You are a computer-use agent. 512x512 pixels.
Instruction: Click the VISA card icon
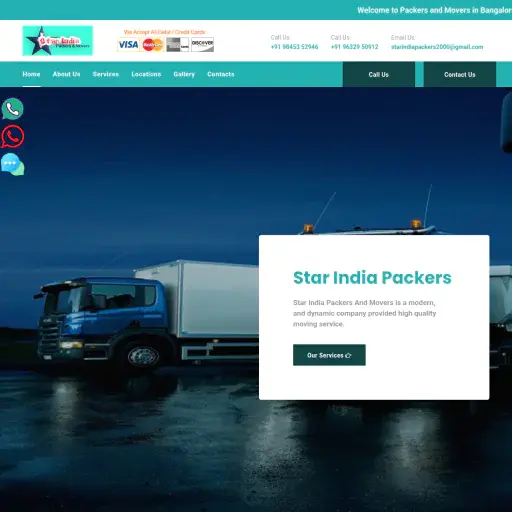tap(128, 45)
